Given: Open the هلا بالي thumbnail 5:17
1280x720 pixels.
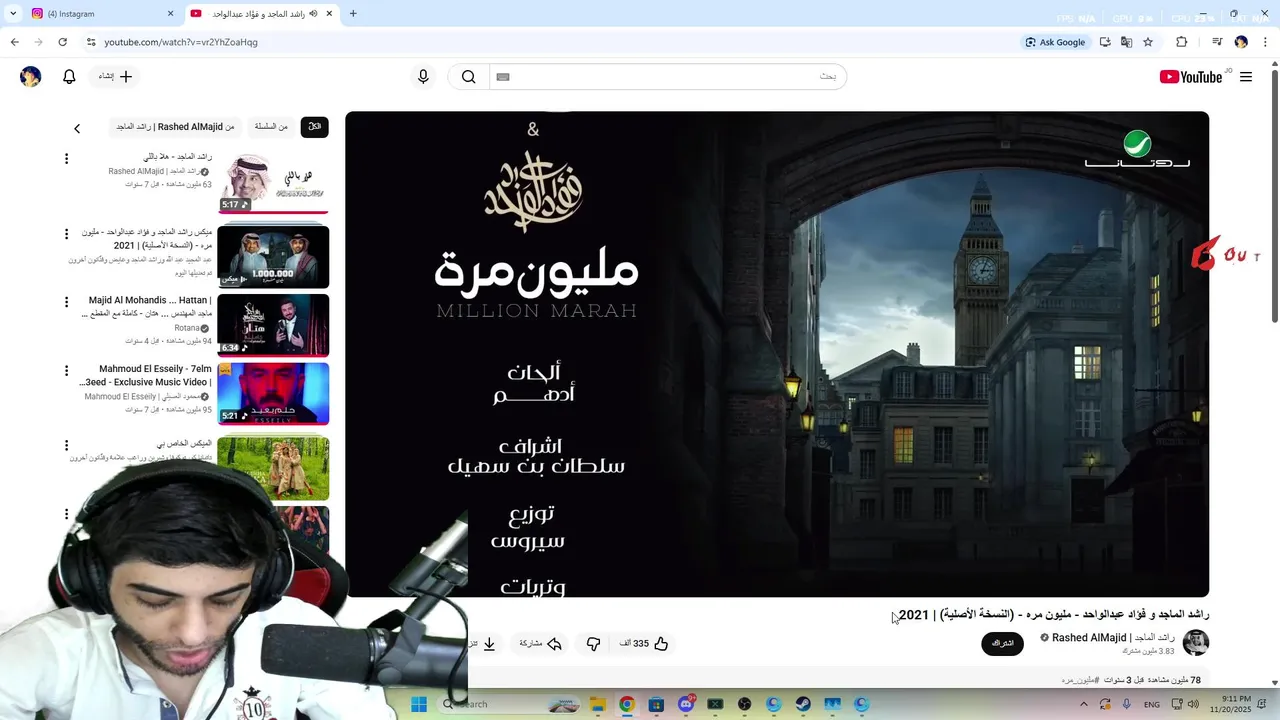Looking at the screenshot, I should pyautogui.click(x=273, y=182).
